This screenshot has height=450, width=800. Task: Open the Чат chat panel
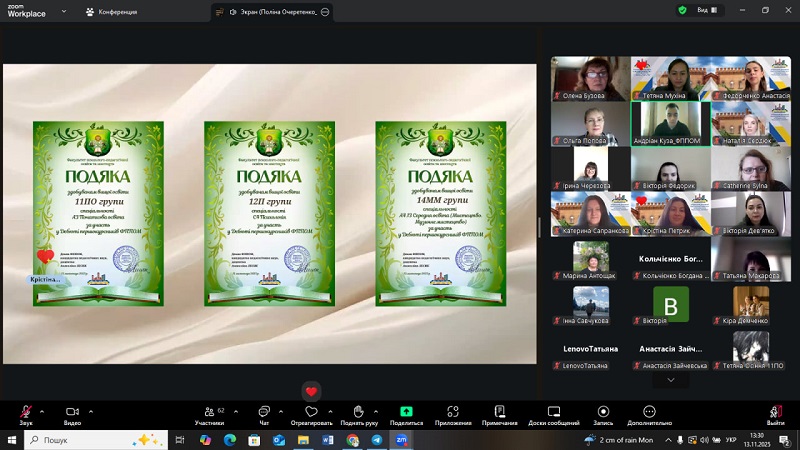pyautogui.click(x=264, y=413)
